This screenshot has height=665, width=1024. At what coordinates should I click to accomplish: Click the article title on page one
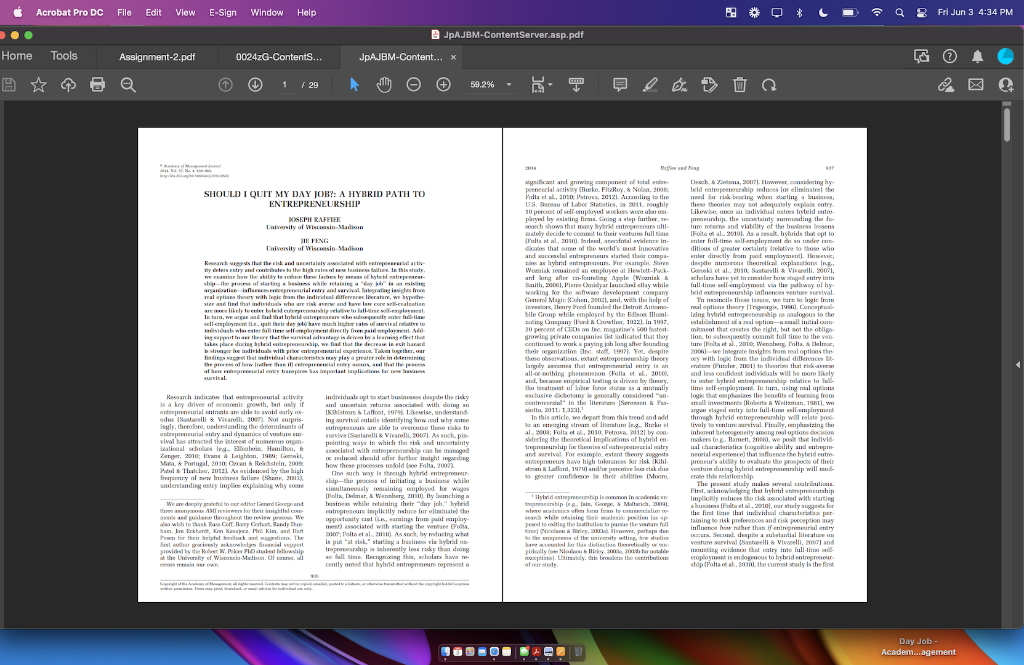314,199
